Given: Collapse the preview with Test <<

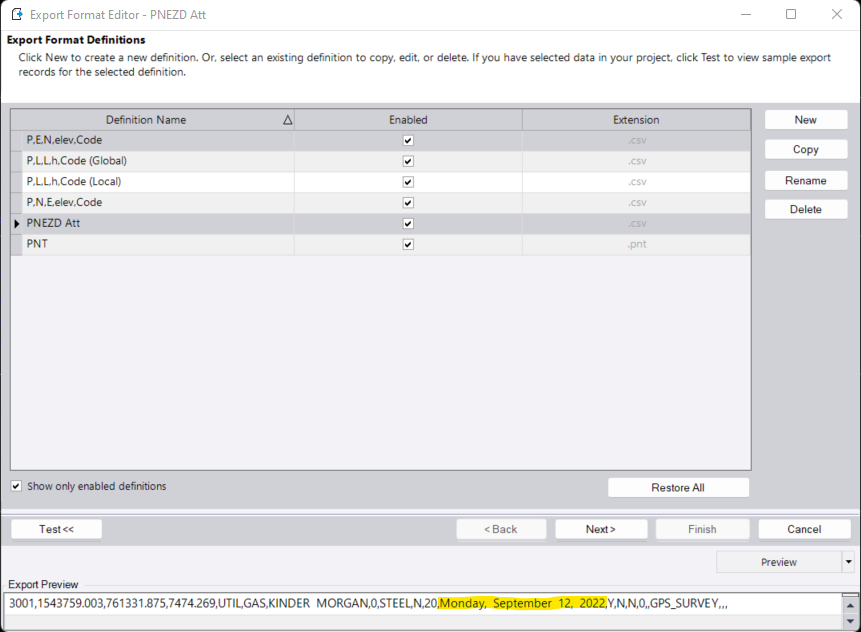Looking at the screenshot, I should [x=55, y=528].
